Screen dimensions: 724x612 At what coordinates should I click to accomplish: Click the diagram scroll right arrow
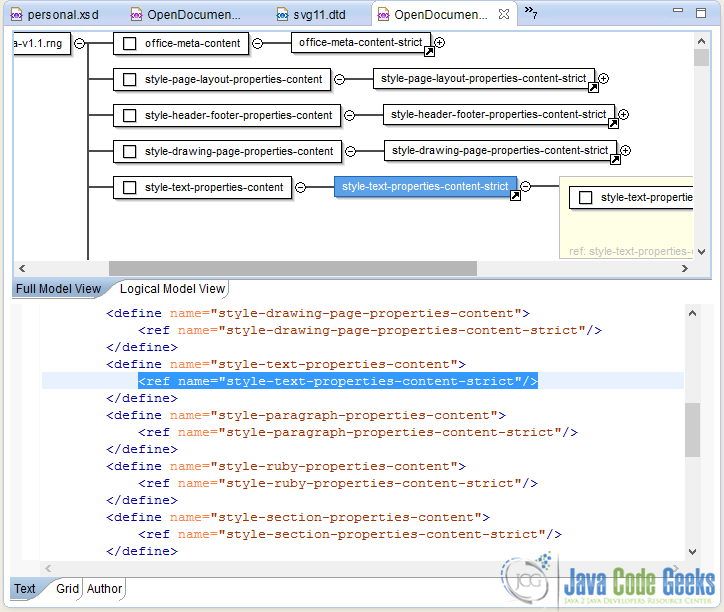click(685, 268)
